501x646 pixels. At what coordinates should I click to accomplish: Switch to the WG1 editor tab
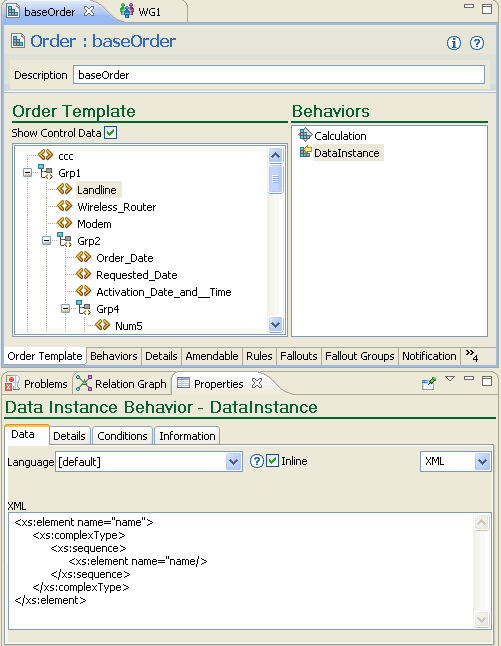[x=149, y=12]
